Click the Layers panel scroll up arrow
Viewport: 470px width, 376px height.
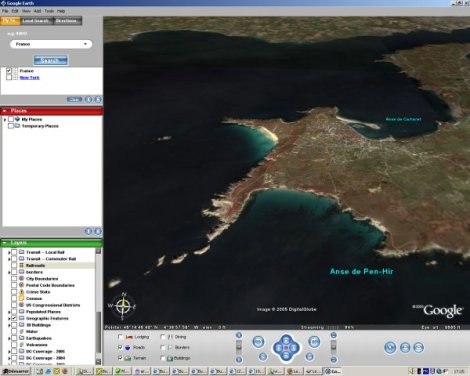pyautogui.click(x=98, y=251)
